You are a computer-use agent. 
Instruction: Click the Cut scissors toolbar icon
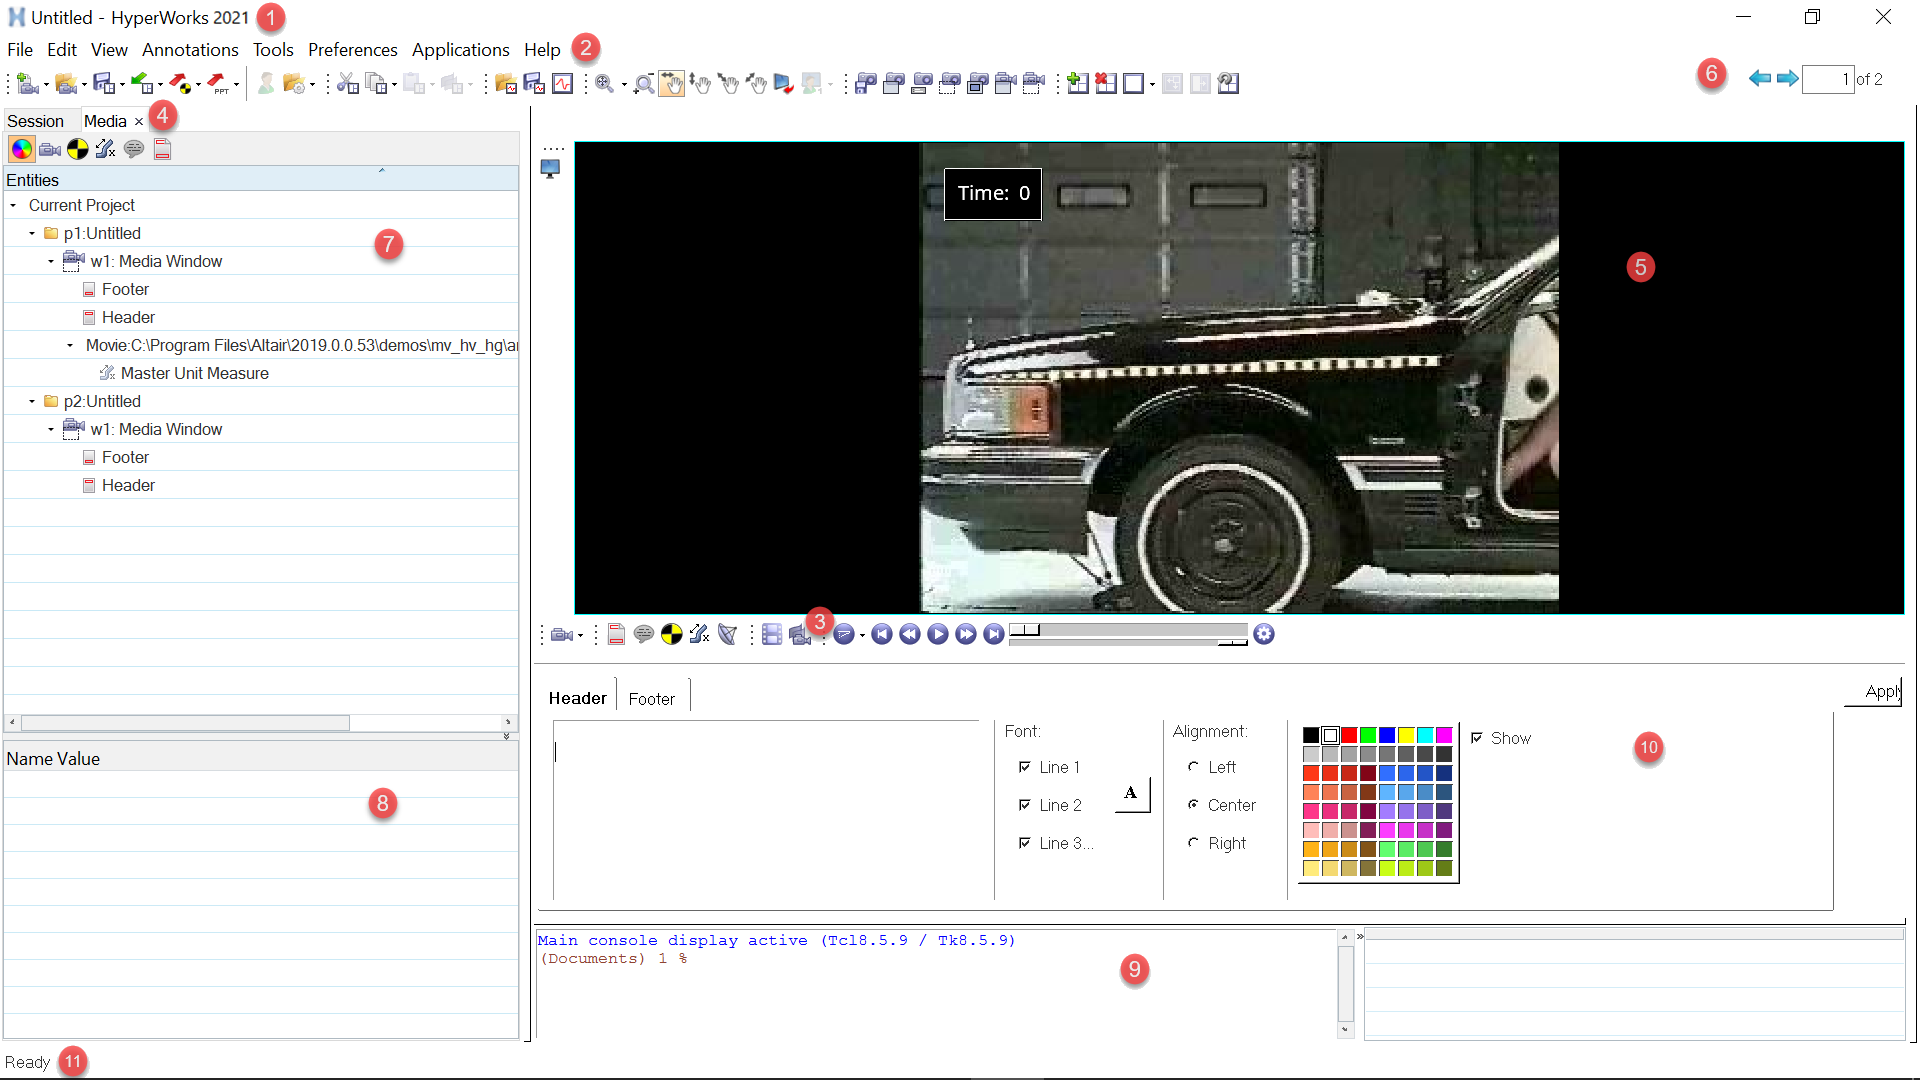pyautogui.click(x=347, y=84)
